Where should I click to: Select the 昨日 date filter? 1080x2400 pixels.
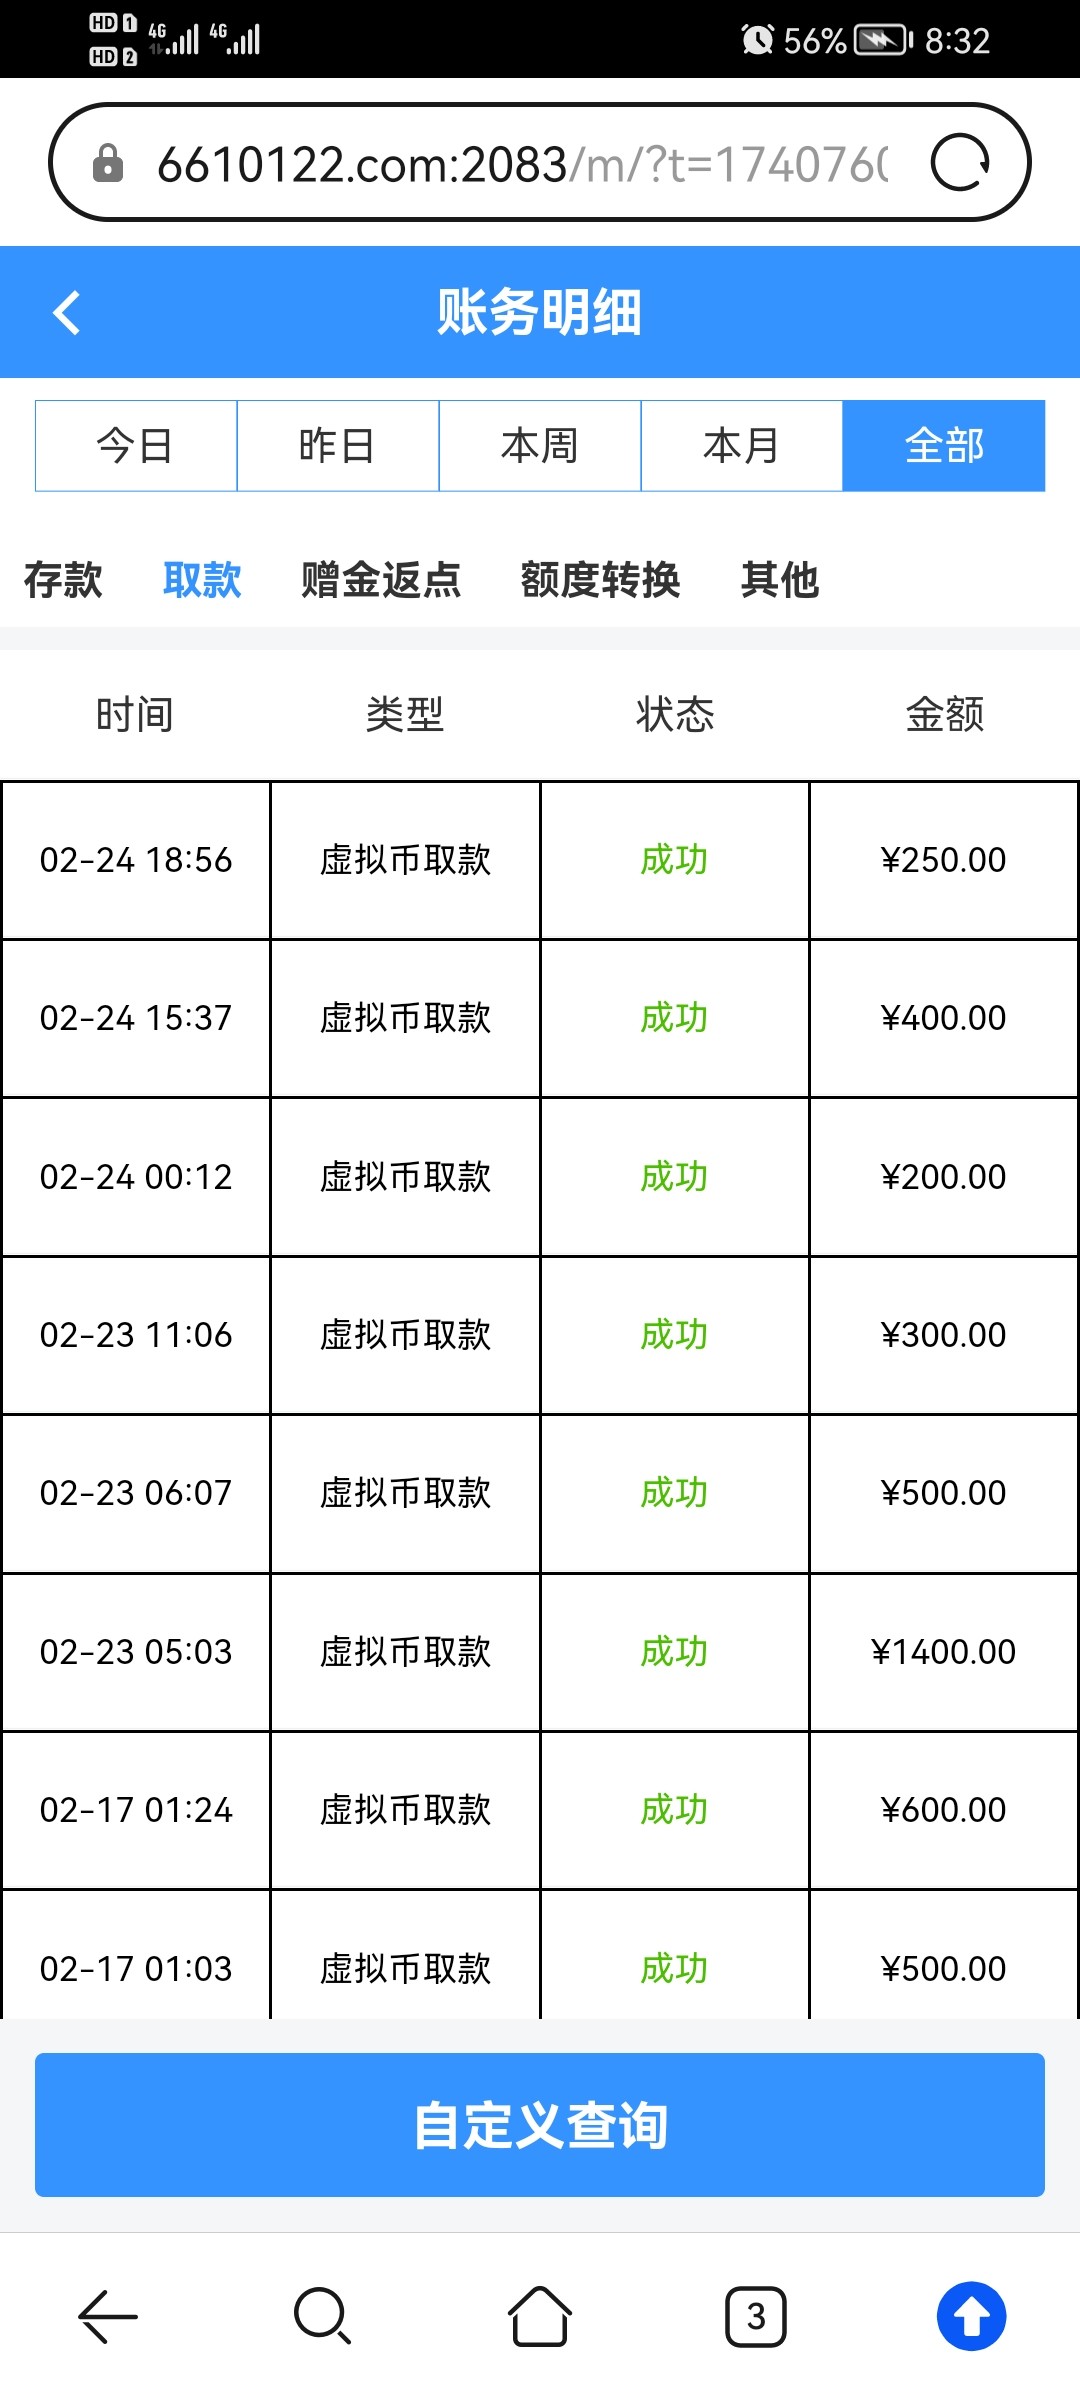338,446
